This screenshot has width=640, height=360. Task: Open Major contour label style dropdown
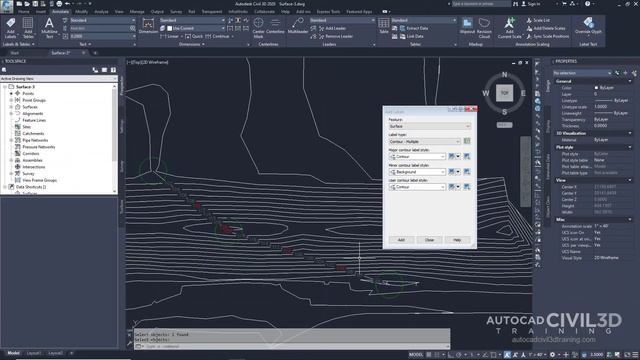(x=417, y=156)
